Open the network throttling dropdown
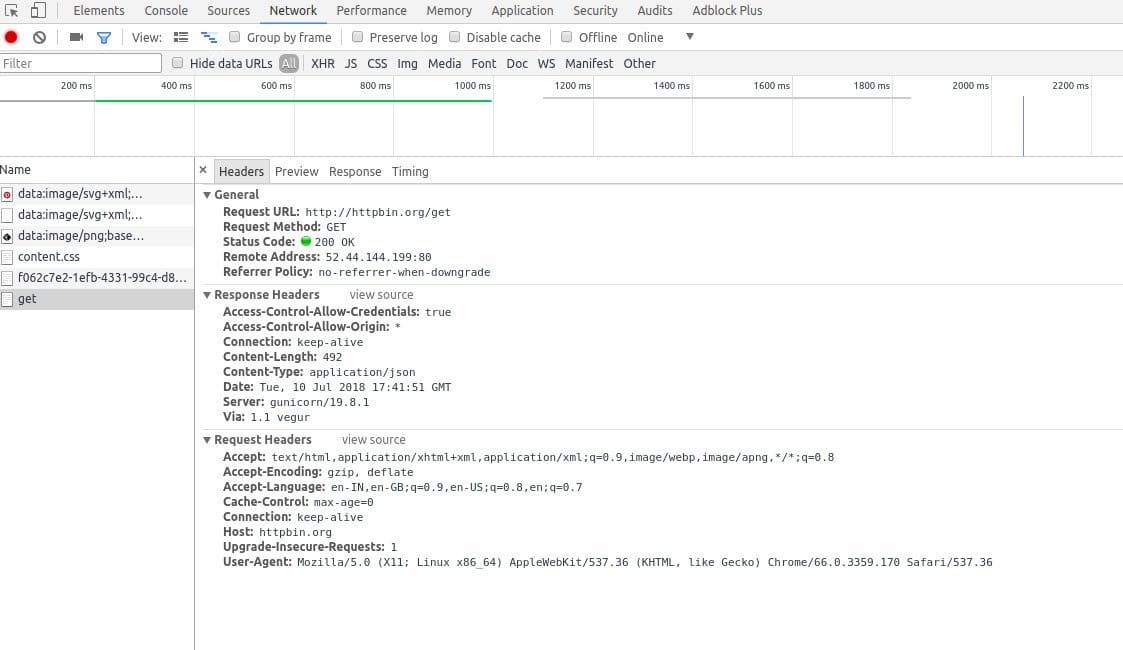Viewport: 1123px width, 650px height. [689, 37]
